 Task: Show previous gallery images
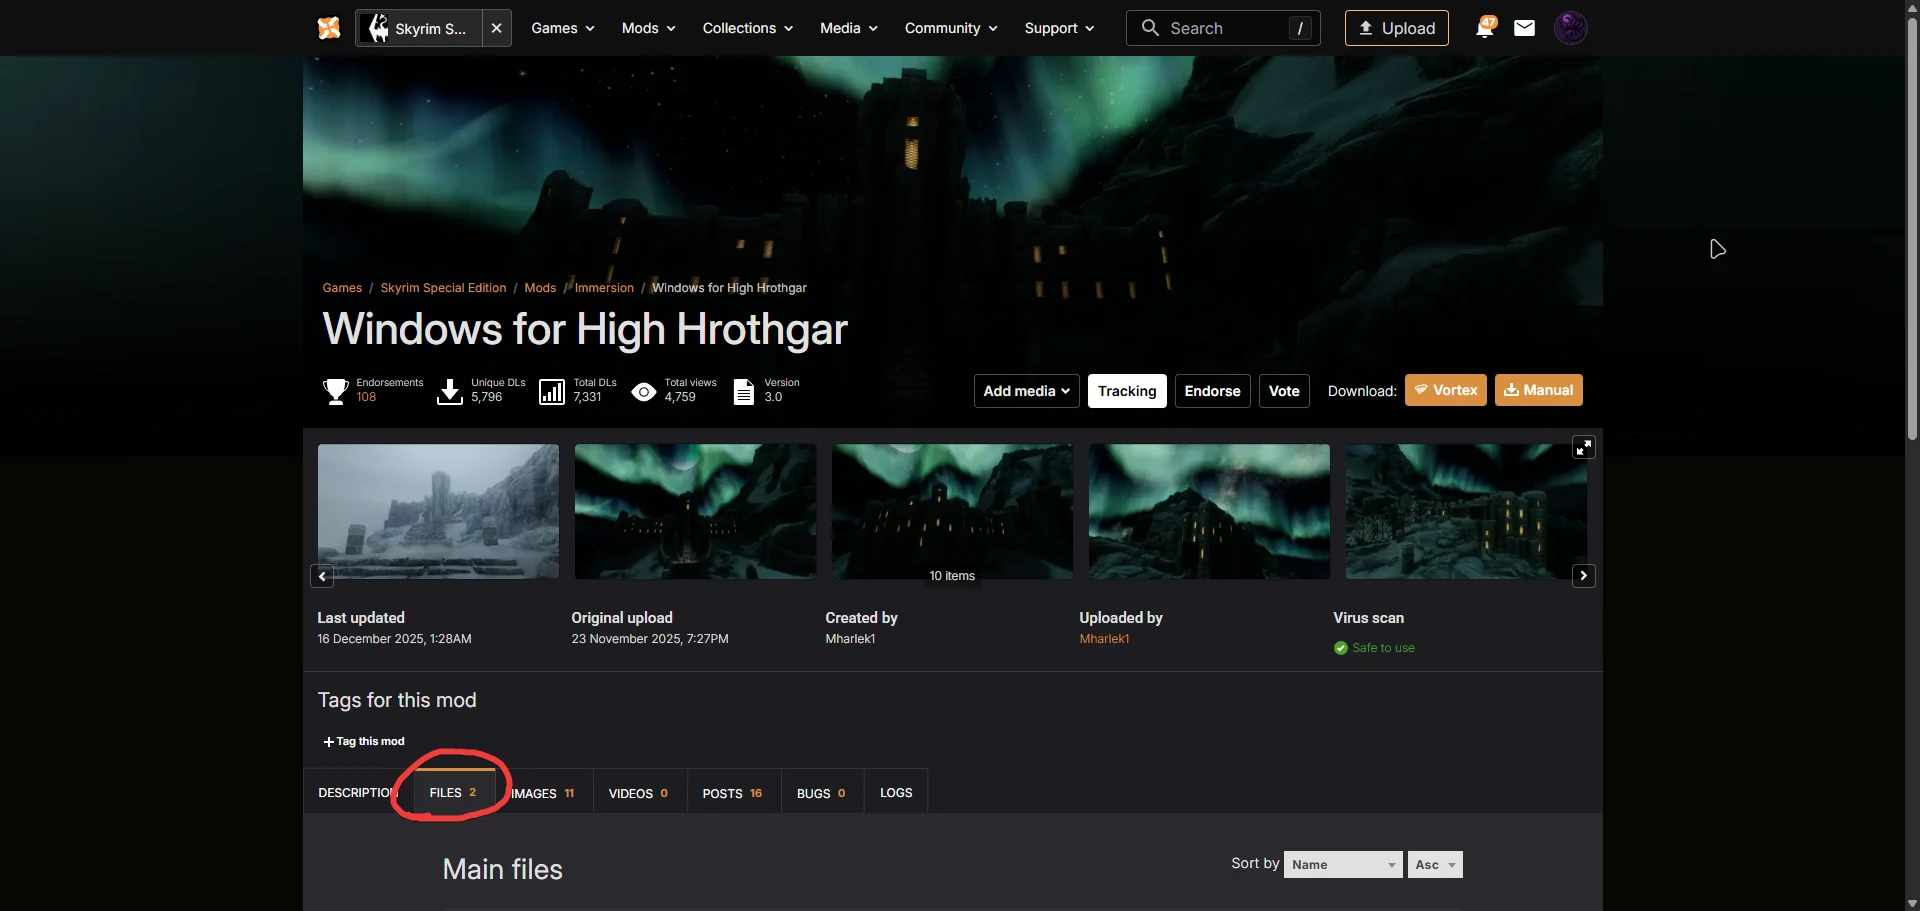pos(322,576)
